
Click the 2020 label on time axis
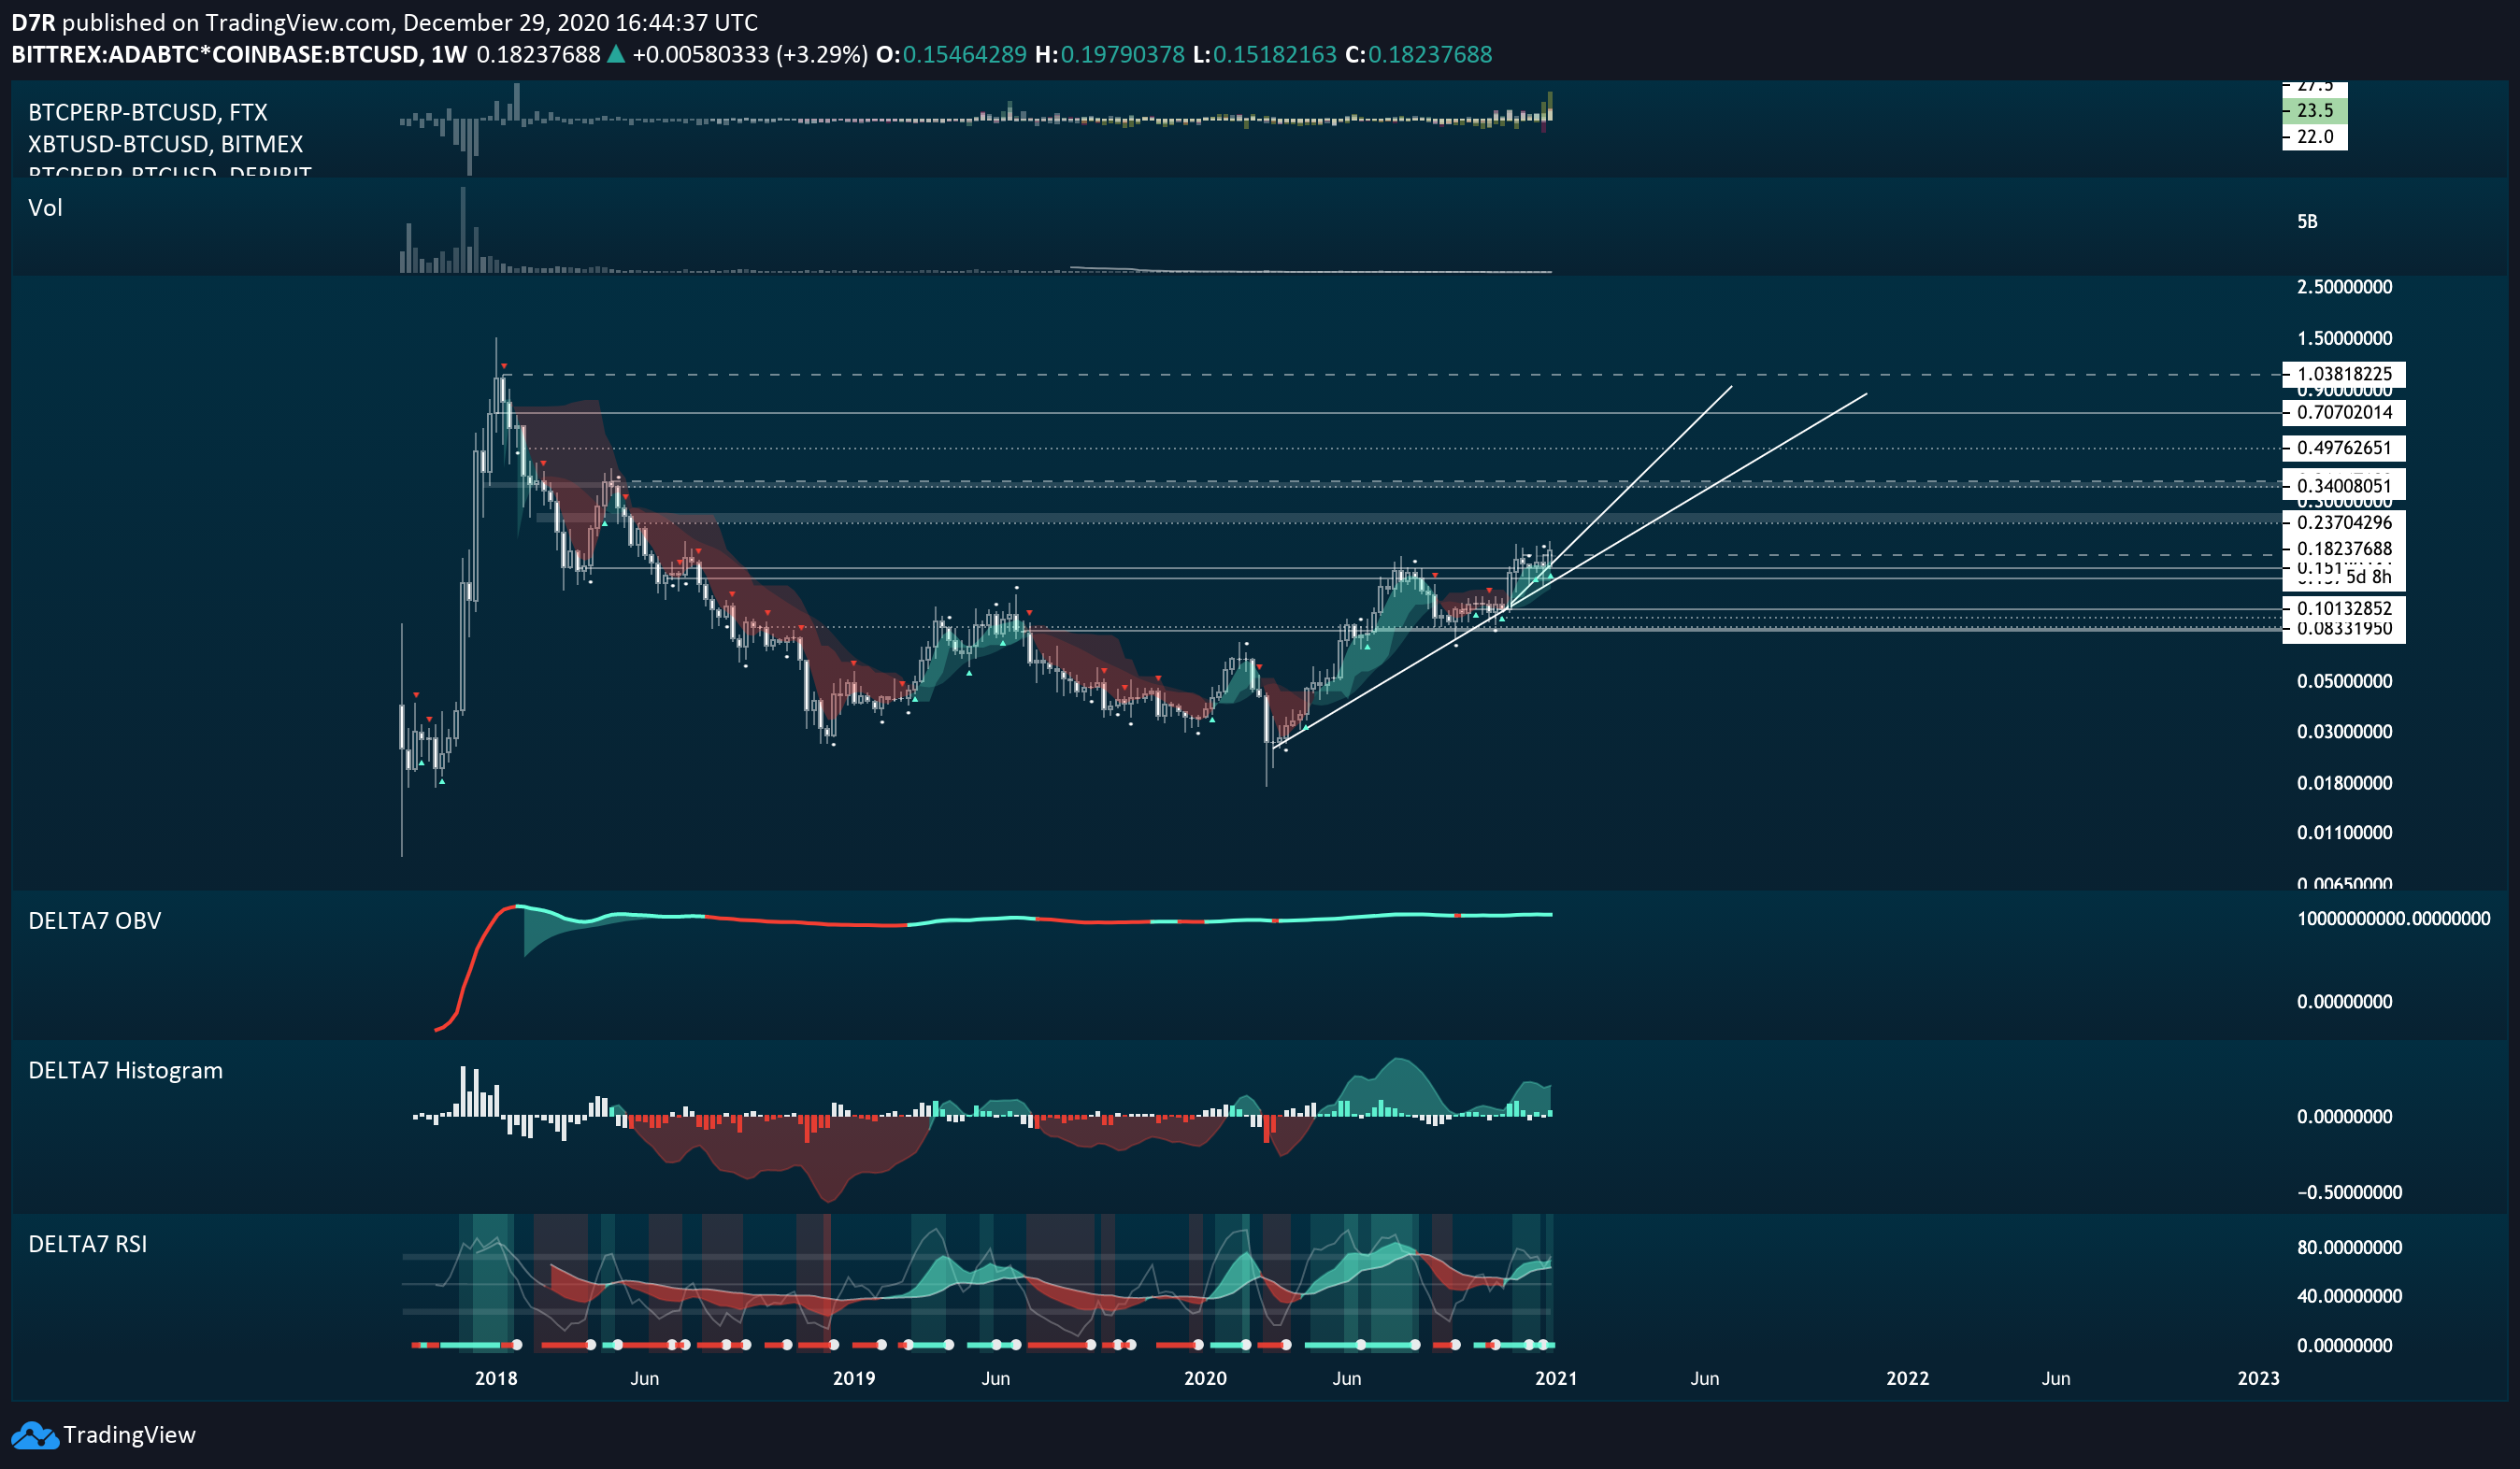point(1205,1378)
